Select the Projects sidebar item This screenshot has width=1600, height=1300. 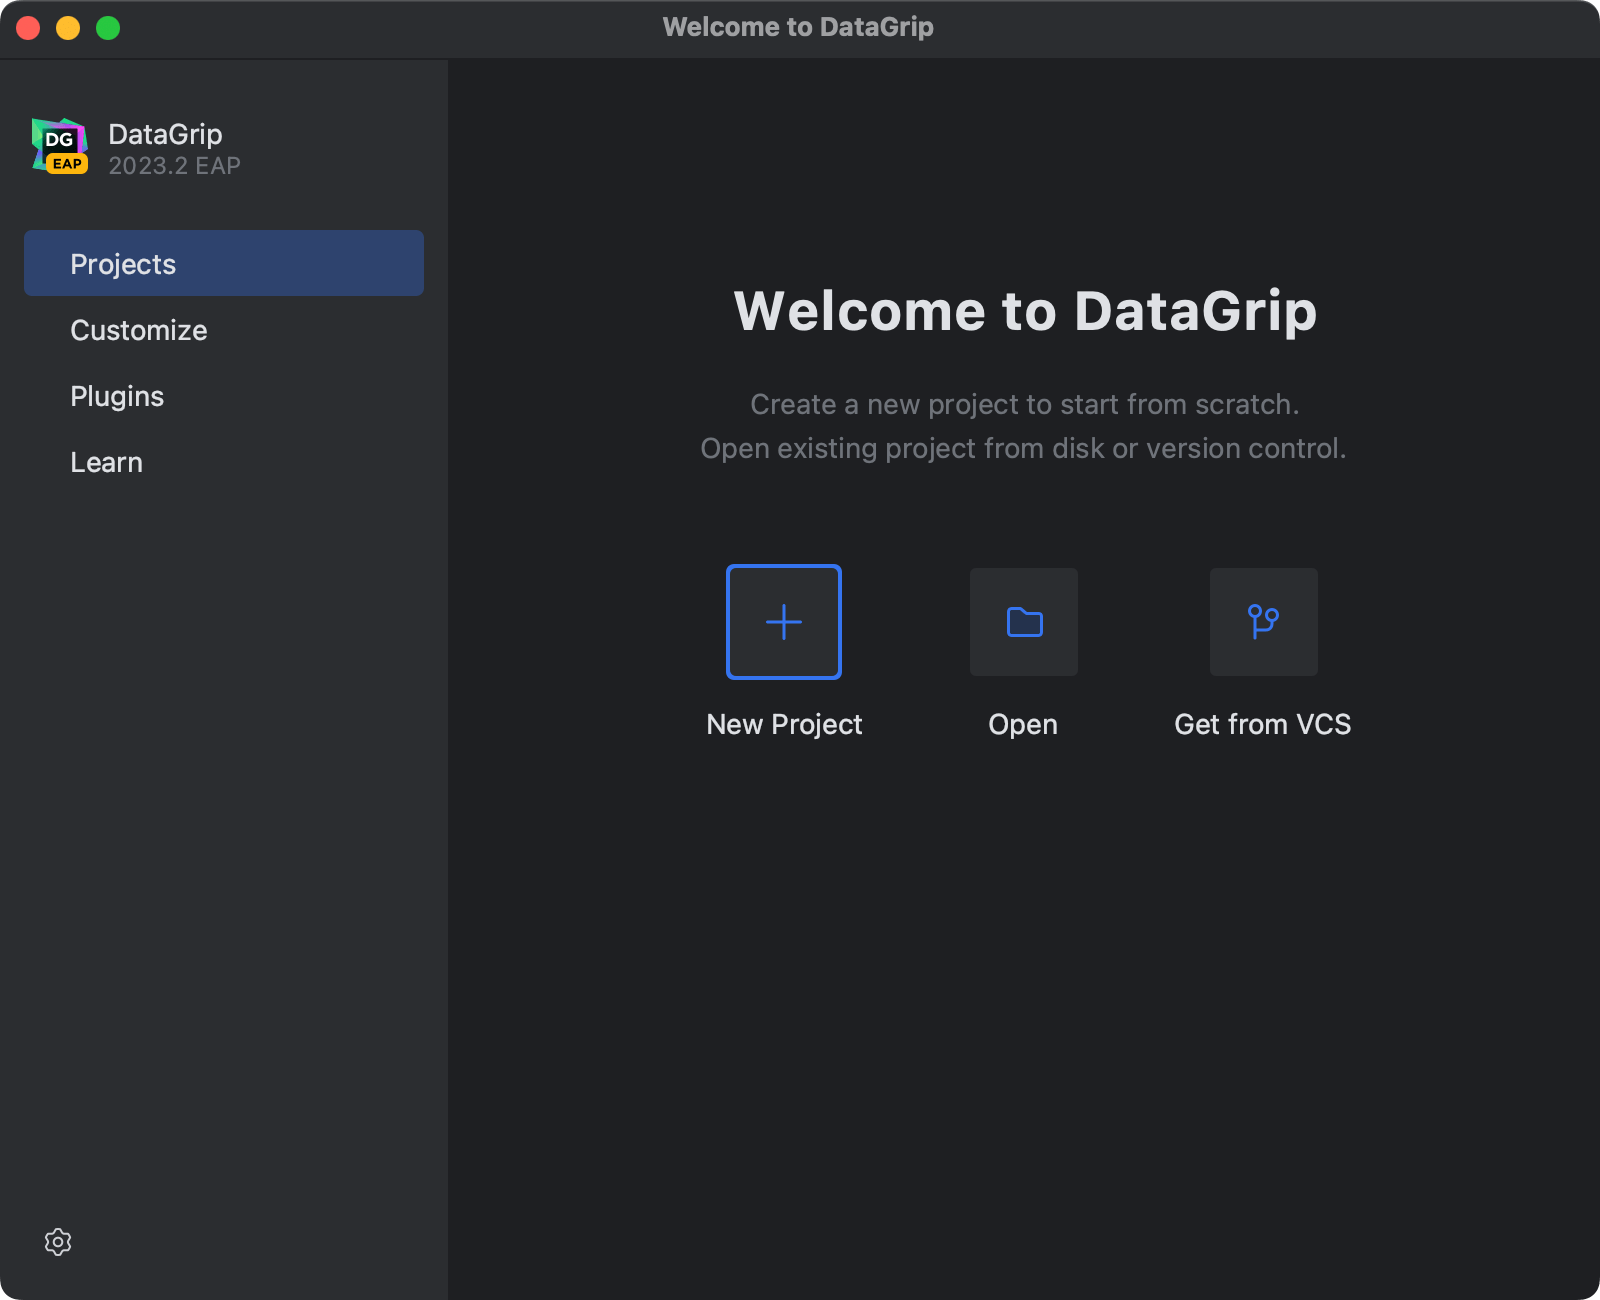pos(123,263)
